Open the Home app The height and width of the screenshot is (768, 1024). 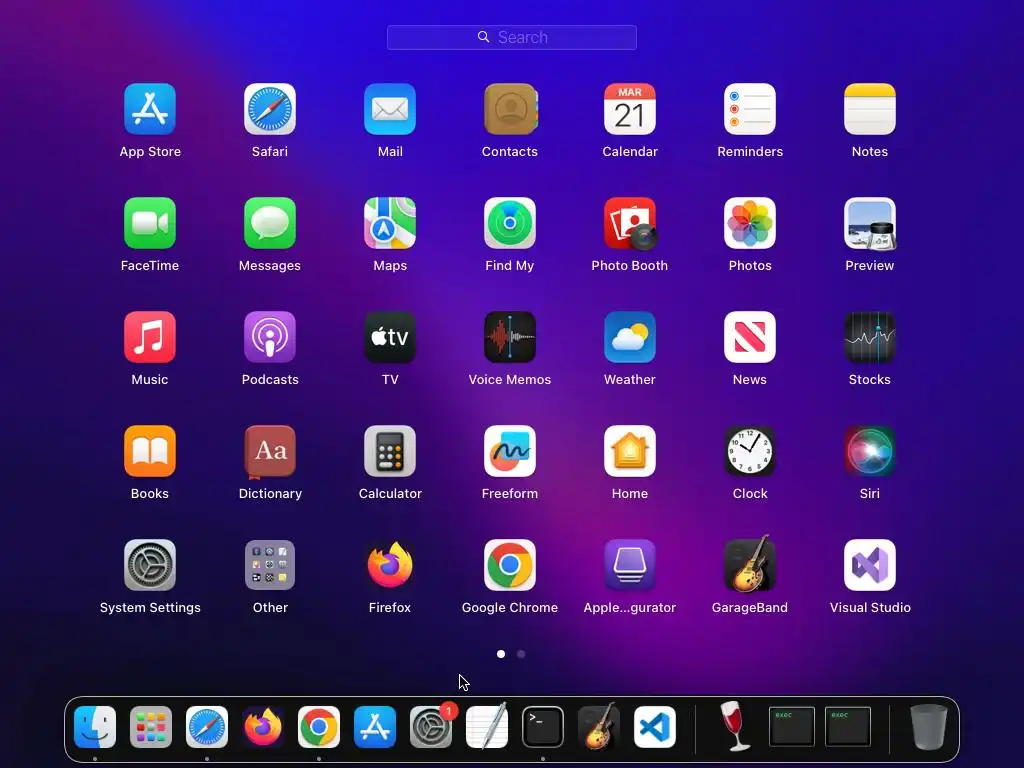point(630,451)
